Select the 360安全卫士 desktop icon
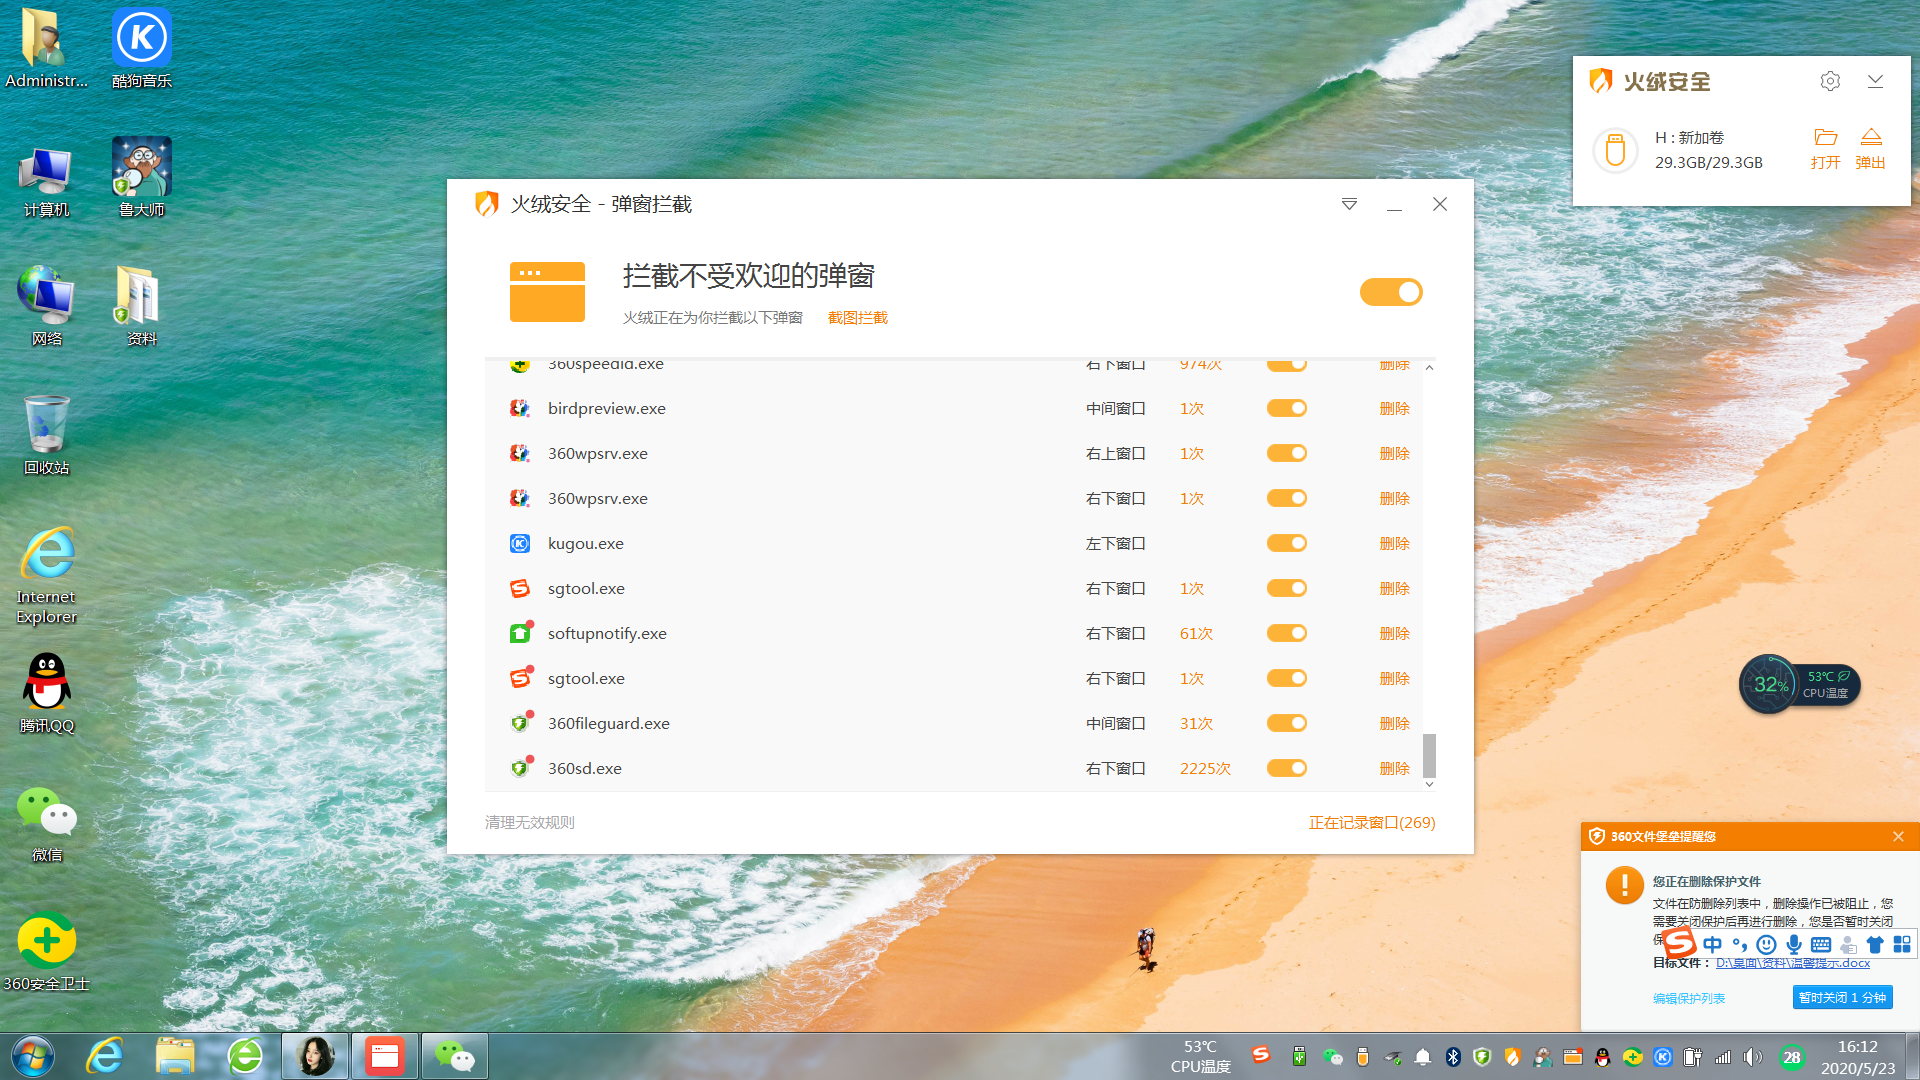 [x=46, y=951]
